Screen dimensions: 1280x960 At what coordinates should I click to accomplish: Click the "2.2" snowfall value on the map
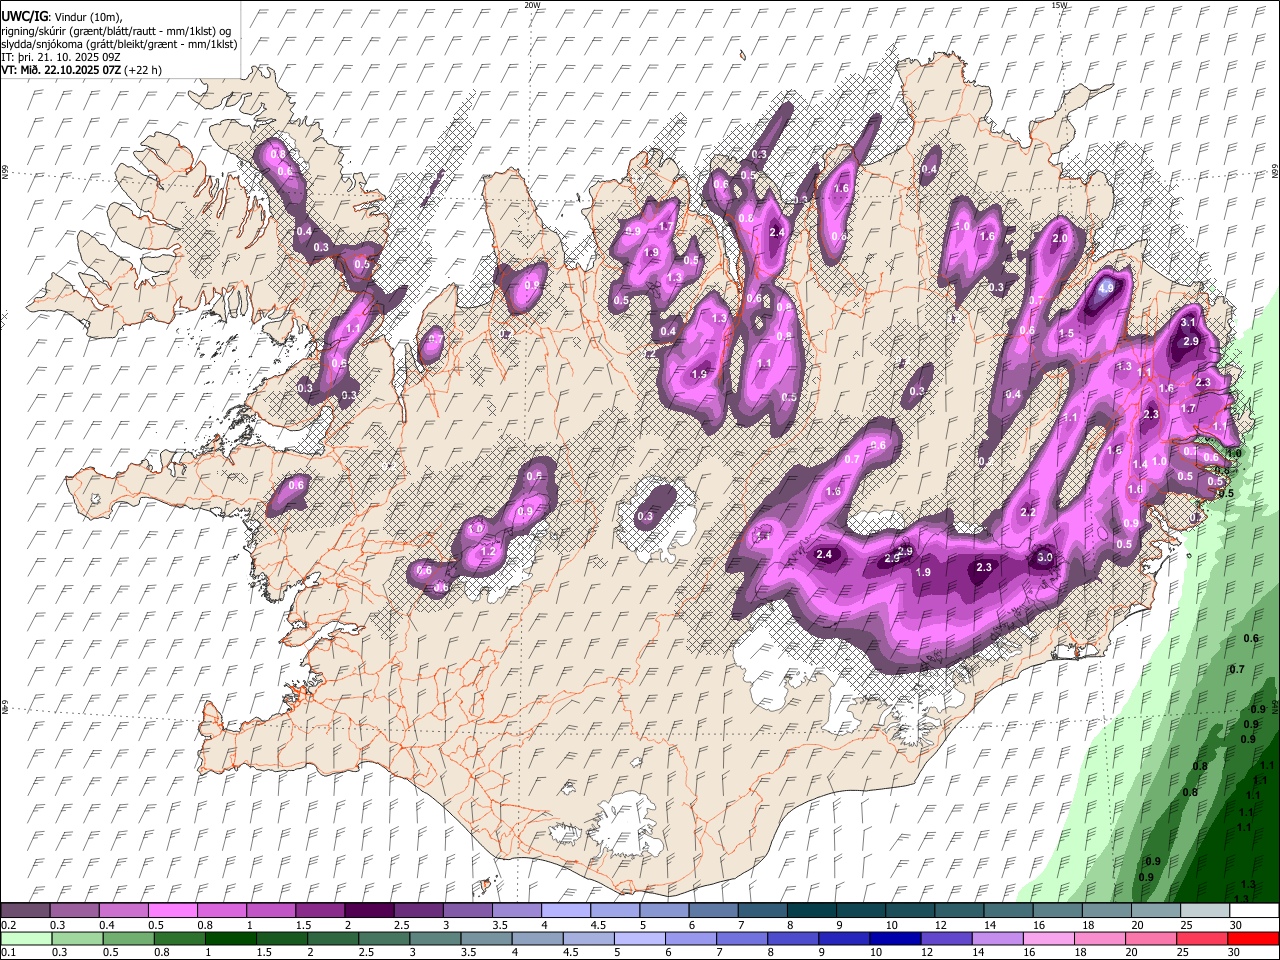click(x=1028, y=512)
